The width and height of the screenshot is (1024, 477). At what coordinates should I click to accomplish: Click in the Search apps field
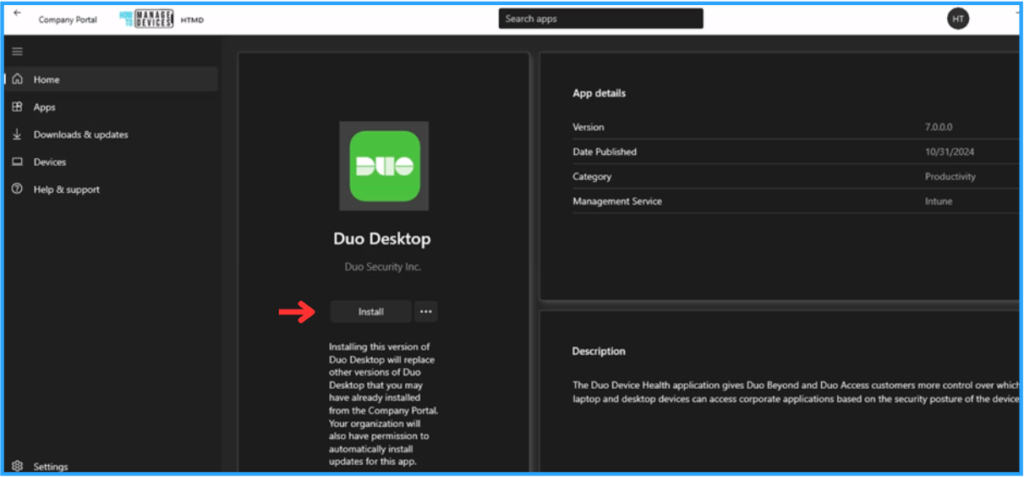(601, 18)
